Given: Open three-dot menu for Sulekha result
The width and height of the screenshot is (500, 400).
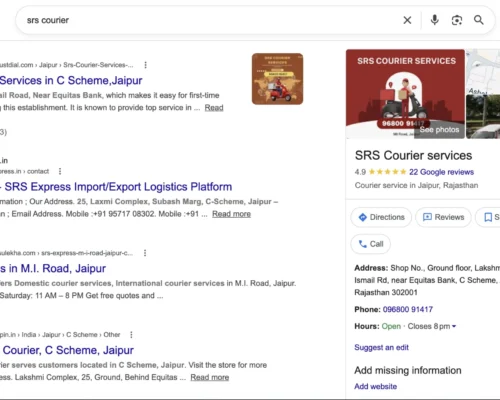Looking at the screenshot, I should pyautogui.click(x=145, y=253).
